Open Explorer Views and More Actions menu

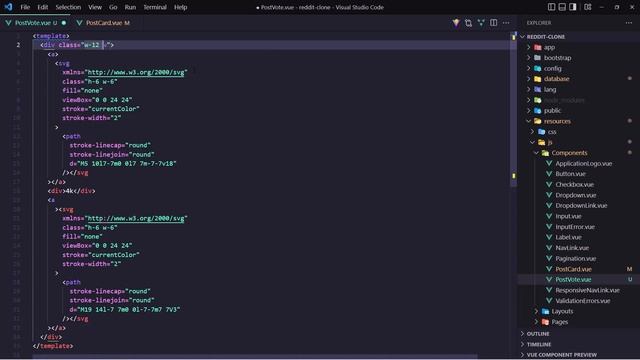pyautogui.click(x=629, y=23)
